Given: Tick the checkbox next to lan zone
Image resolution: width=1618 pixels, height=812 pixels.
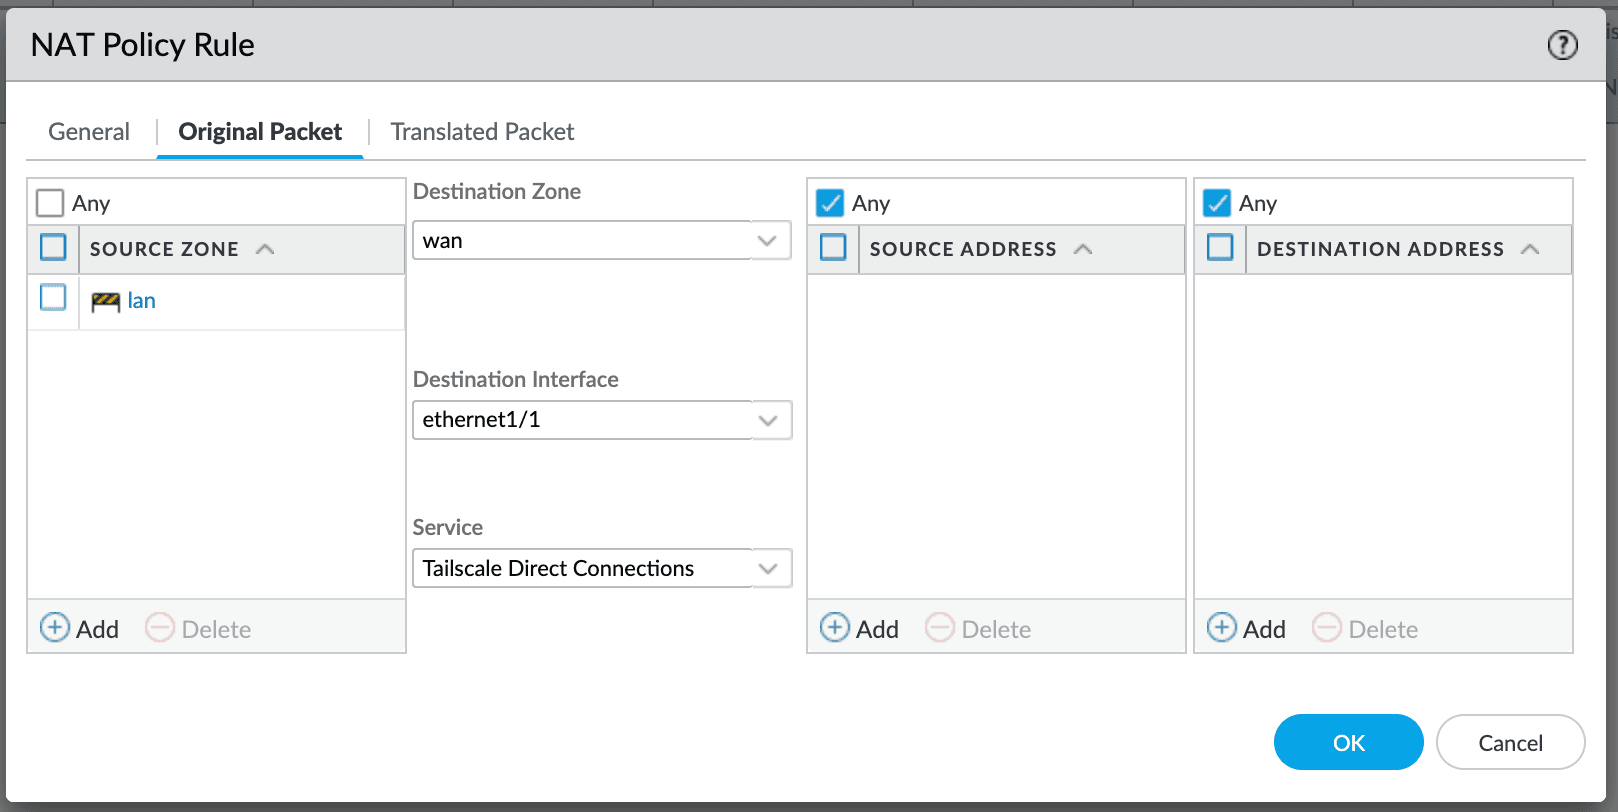Looking at the screenshot, I should coord(53,298).
